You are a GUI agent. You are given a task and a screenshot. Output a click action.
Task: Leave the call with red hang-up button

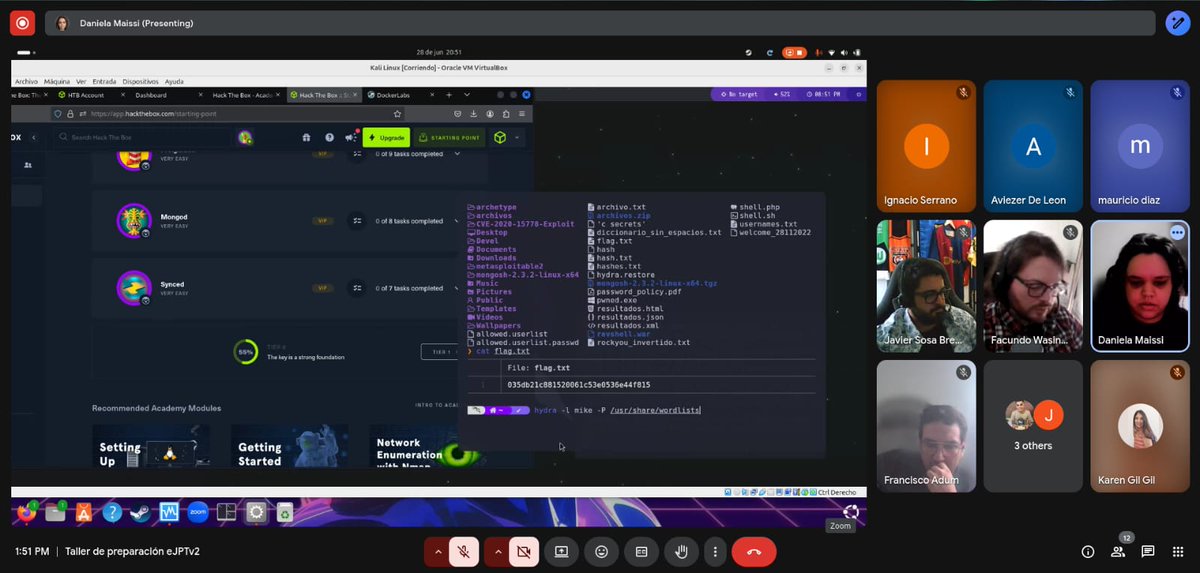(x=754, y=551)
